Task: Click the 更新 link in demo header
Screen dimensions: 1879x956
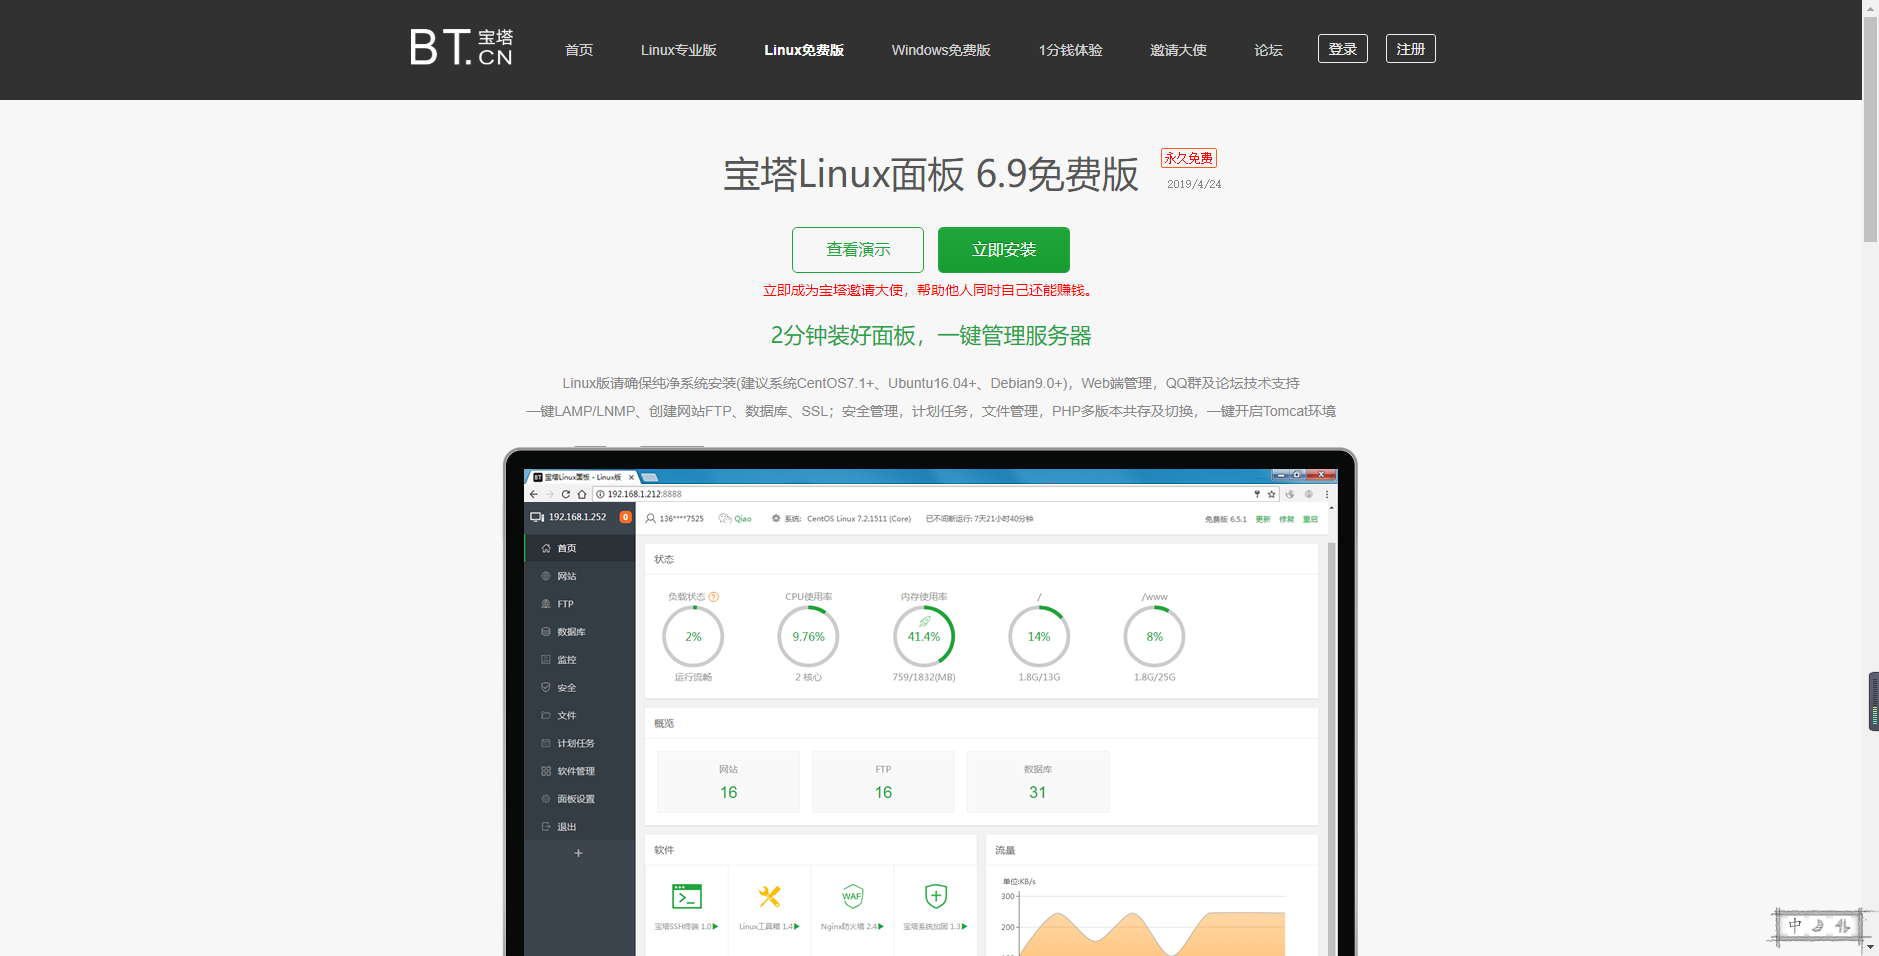Action: (1263, 519)
